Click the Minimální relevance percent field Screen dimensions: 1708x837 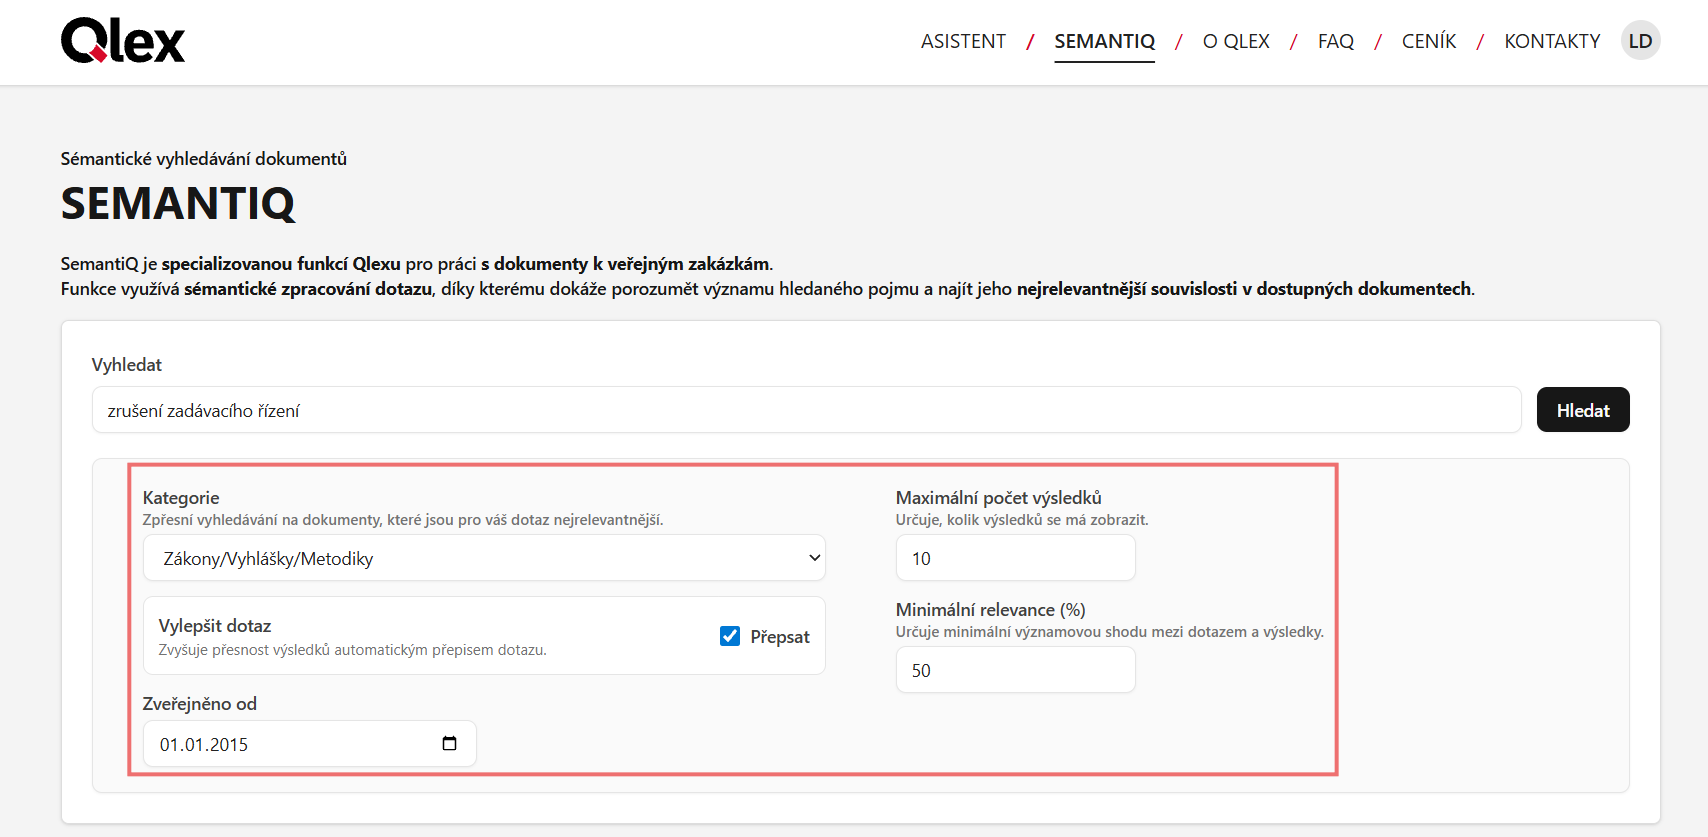(x=1015, y=670)
